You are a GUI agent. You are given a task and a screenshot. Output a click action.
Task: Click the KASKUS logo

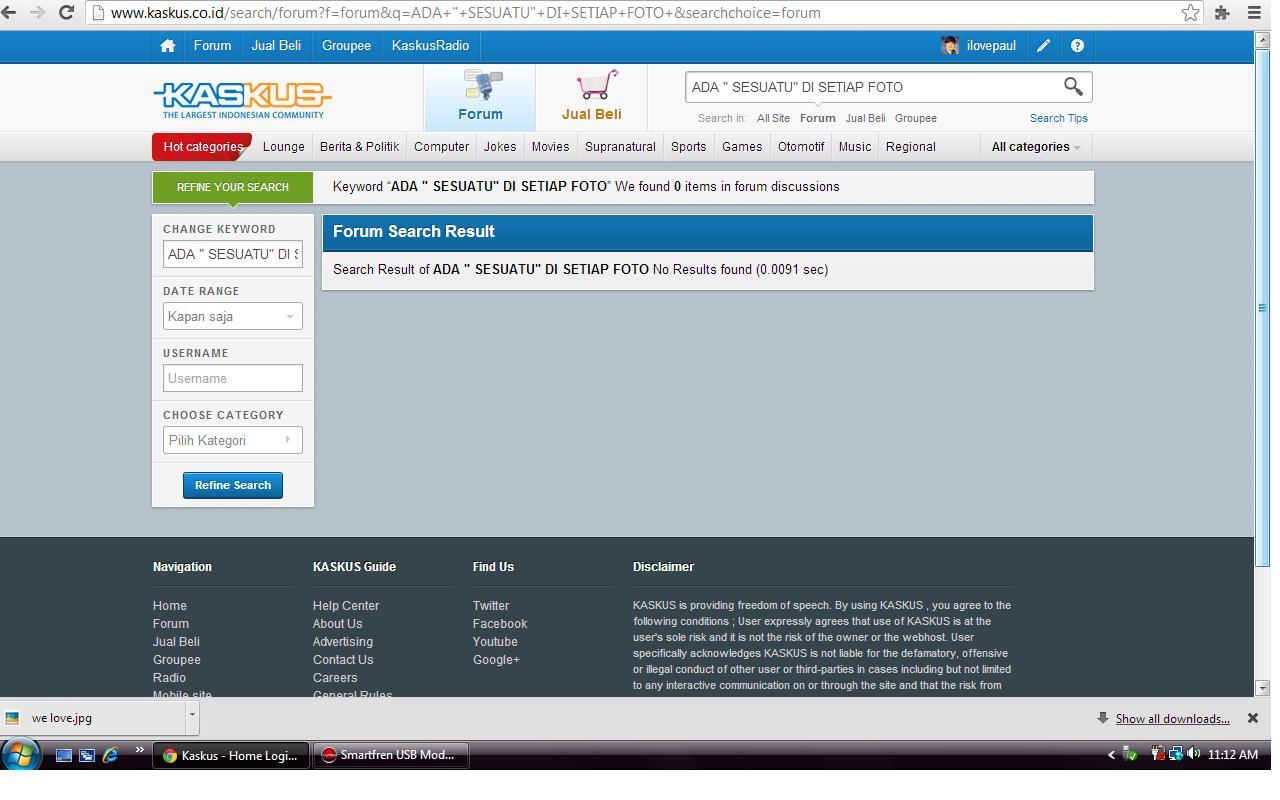(242, 99)
